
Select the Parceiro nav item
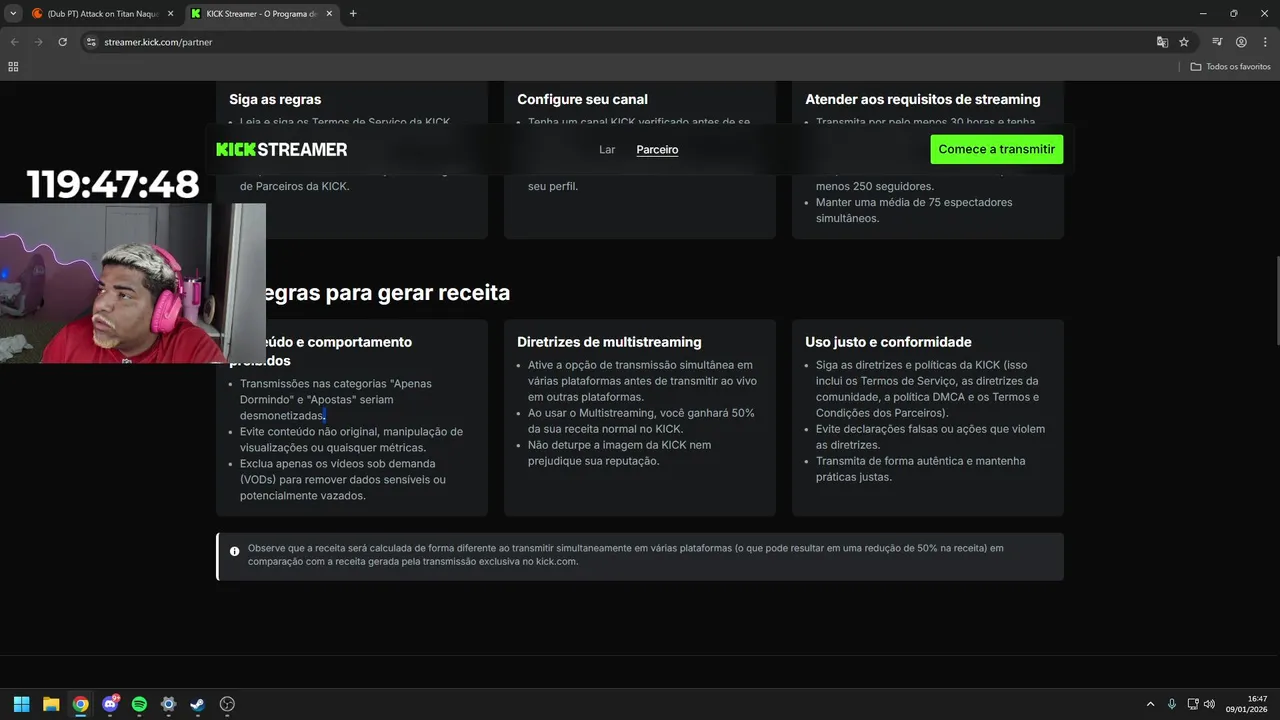(657, 149)
